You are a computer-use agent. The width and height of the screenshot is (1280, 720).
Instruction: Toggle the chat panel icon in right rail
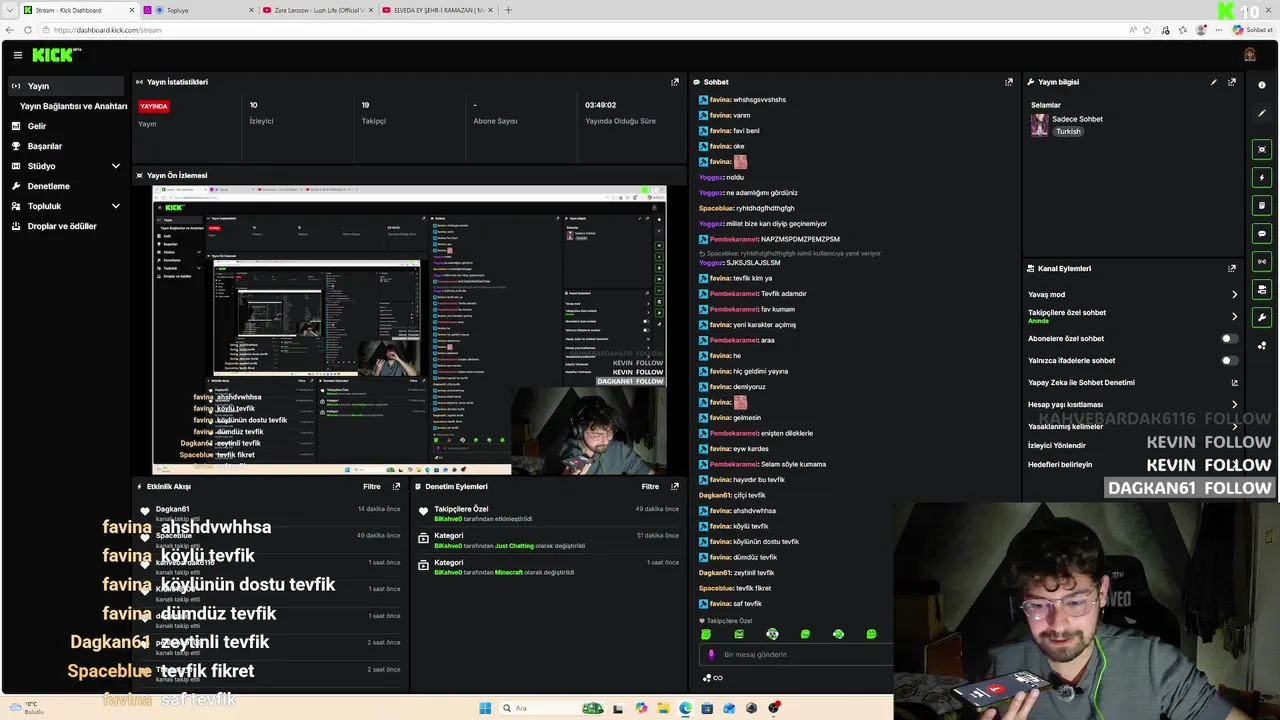(x=1262, y=233)
